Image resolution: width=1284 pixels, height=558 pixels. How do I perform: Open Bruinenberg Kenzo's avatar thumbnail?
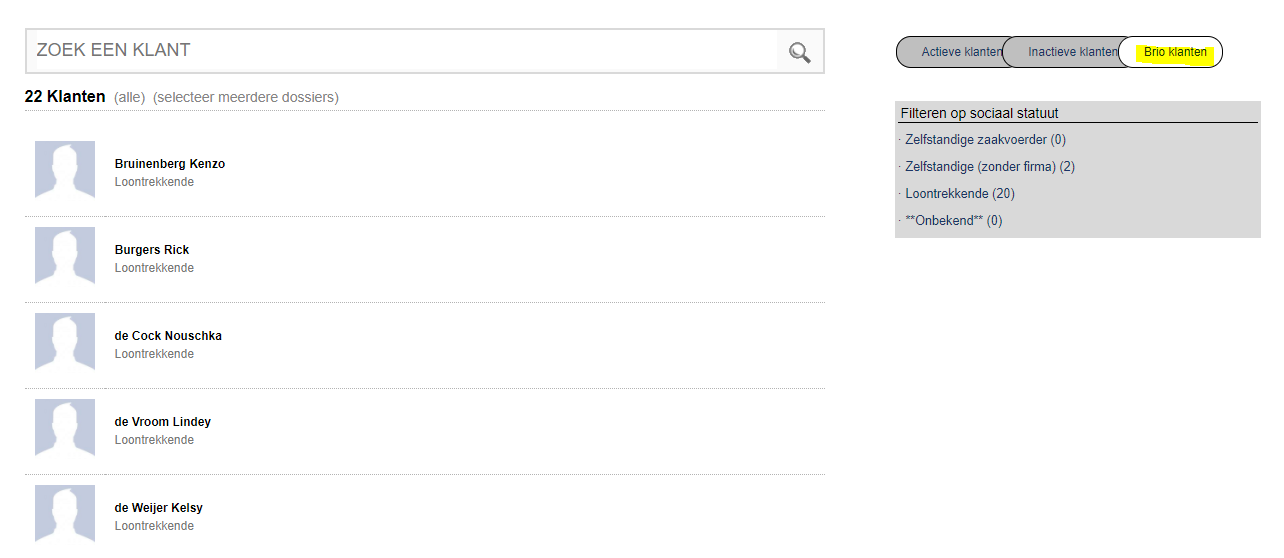(65, 170)
